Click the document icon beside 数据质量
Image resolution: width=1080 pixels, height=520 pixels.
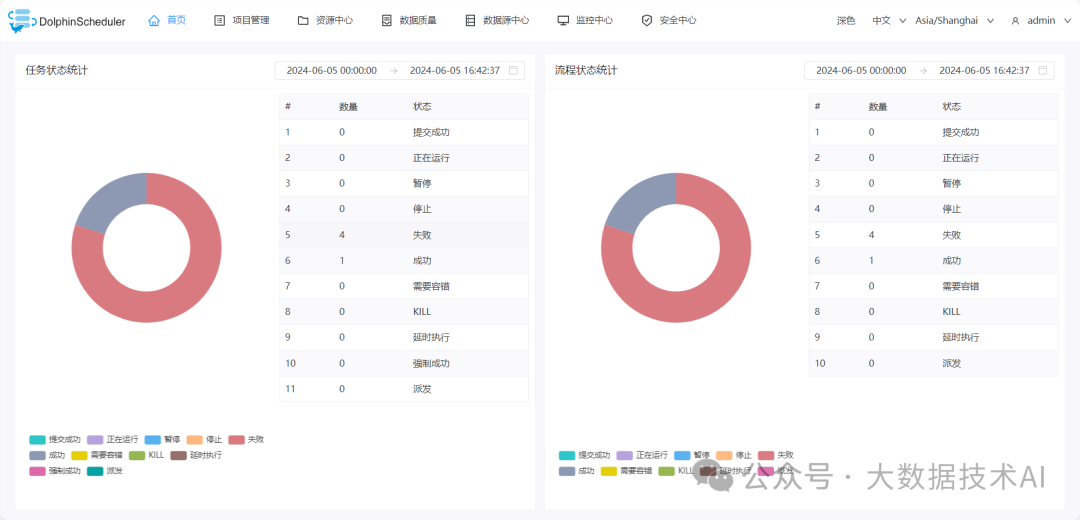point(386,21)
